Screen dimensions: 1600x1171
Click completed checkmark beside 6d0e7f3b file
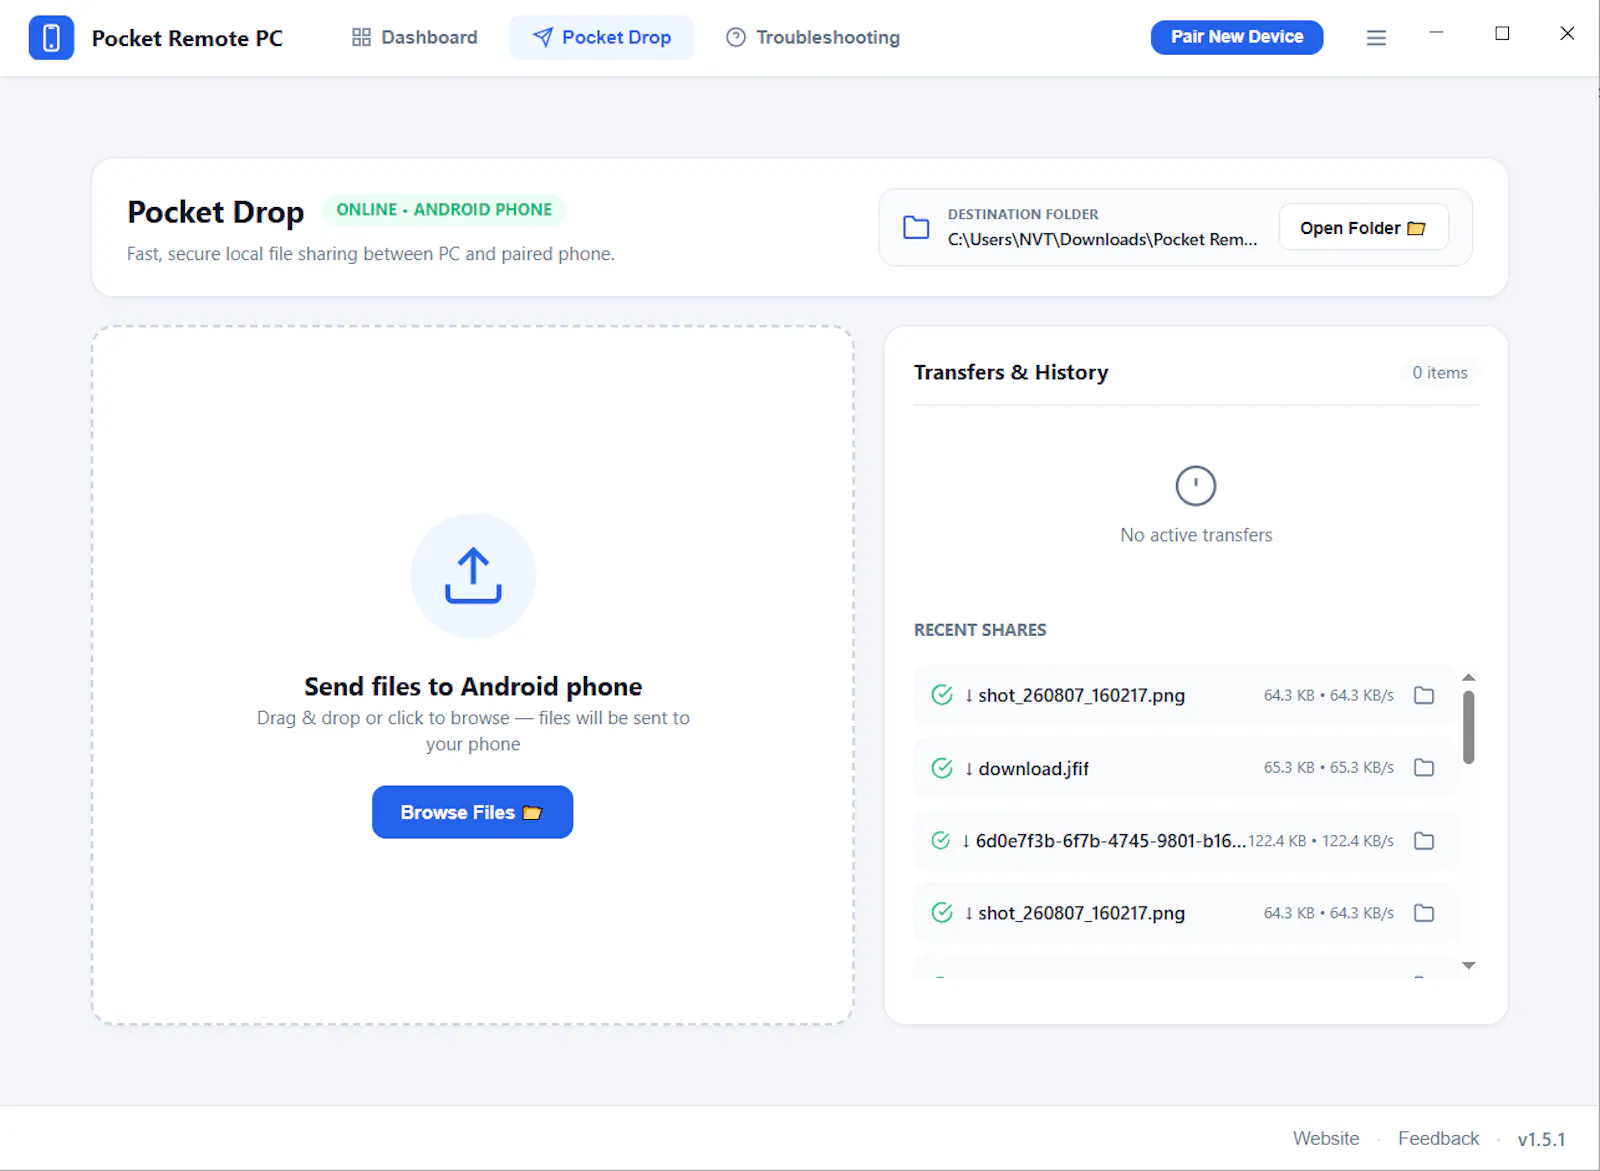[x=941, y=841]
